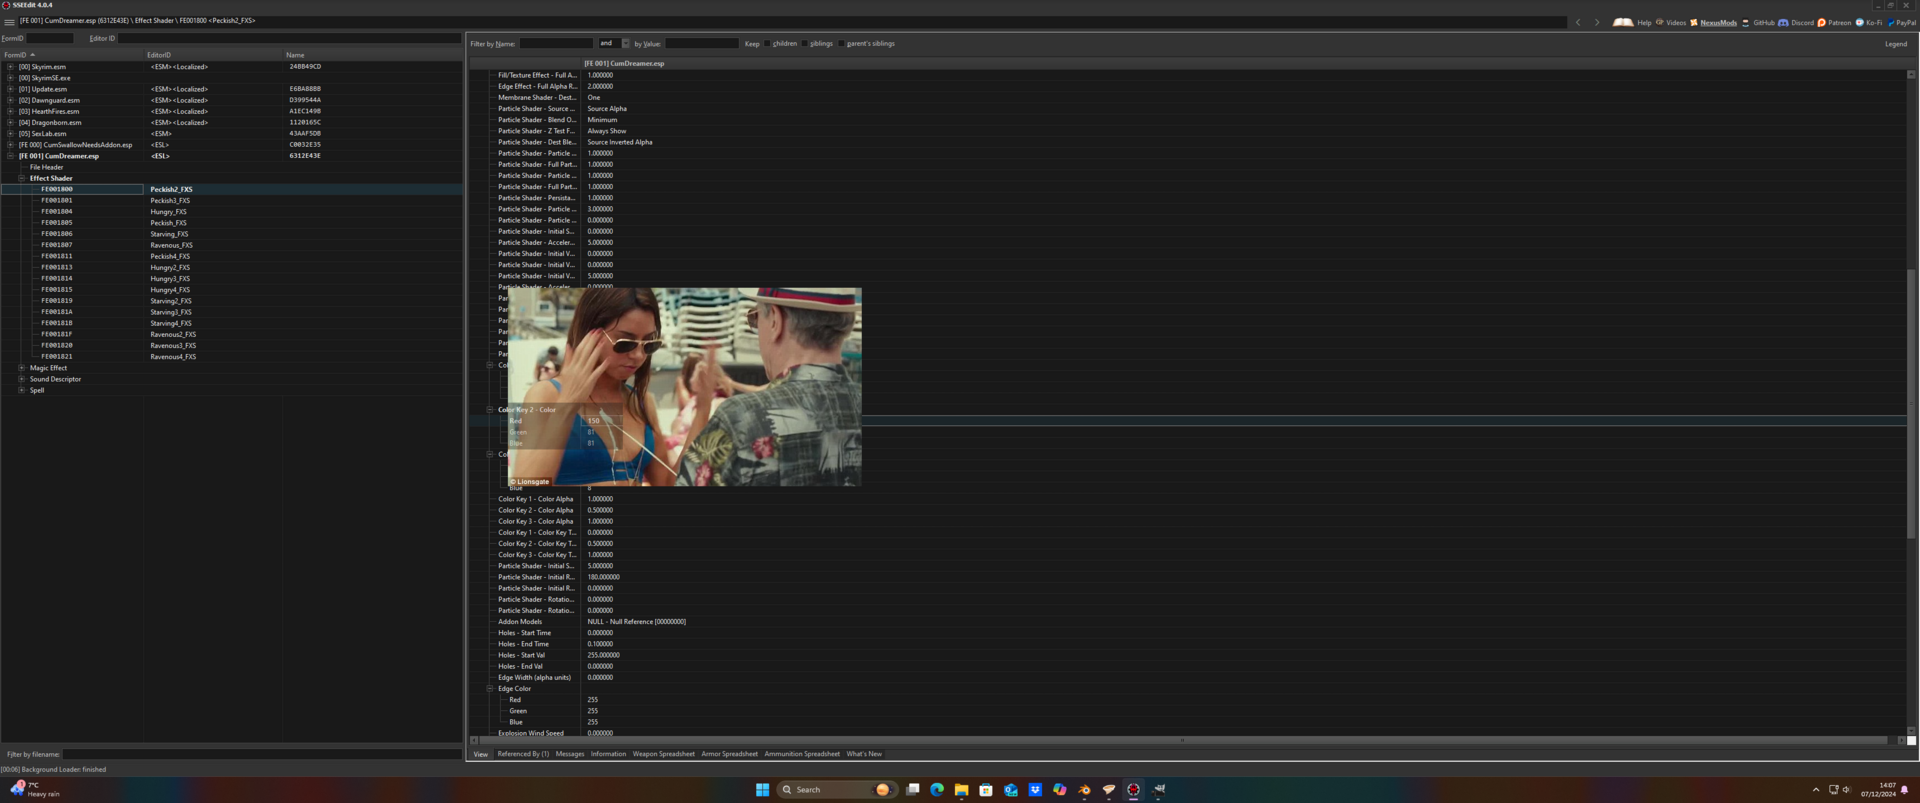Open Outlook from taskbar

(1011, 790)
